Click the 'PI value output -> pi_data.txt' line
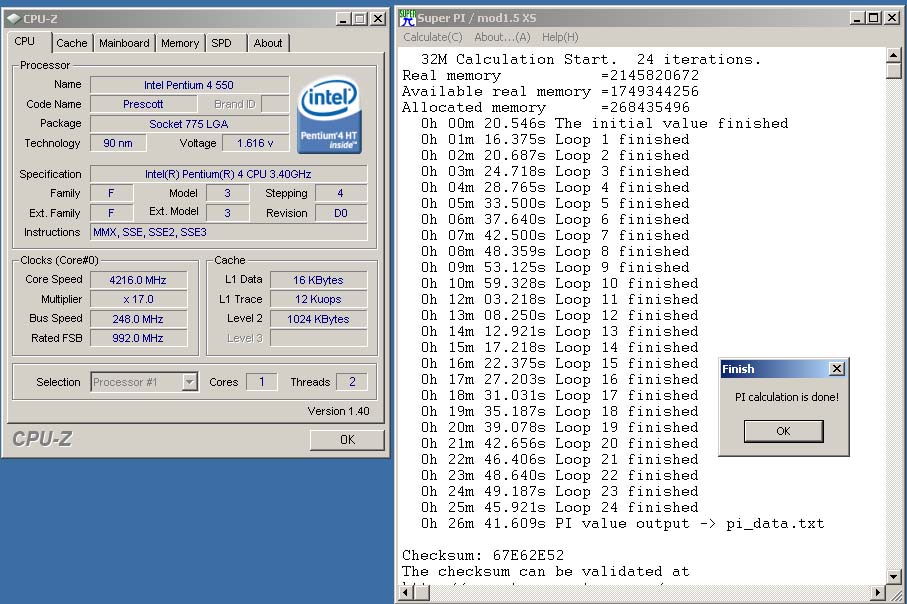Image resolution: width=907 pixels, height=604 pixels. click(x=622, y=524)
